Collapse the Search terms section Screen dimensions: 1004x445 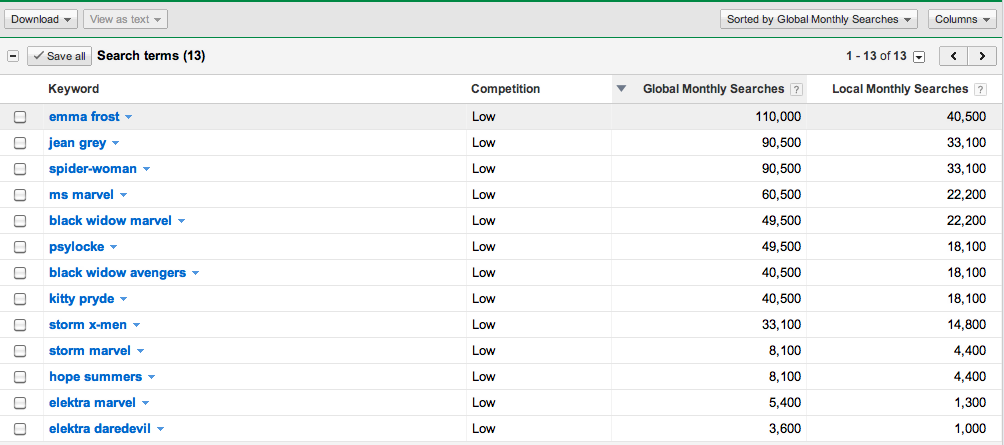point(13,56)
